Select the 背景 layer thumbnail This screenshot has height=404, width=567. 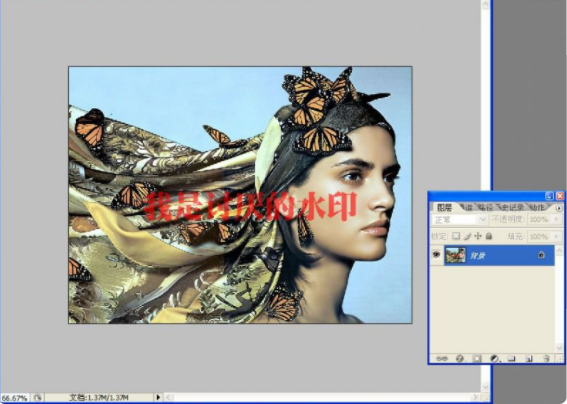tap(455, 255)
